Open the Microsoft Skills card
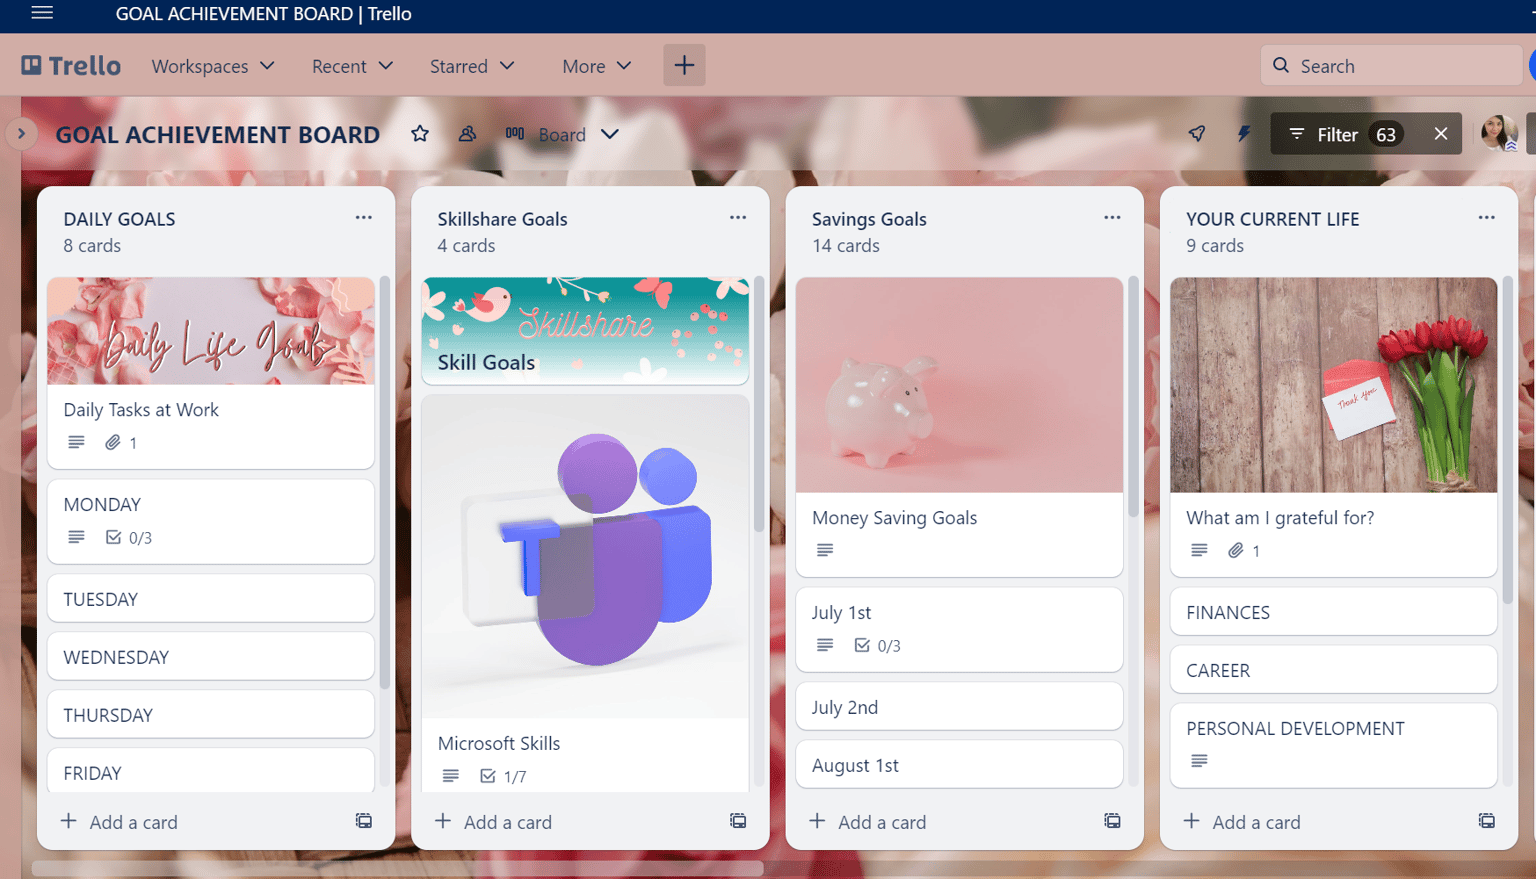The width and height of the screenshot is (1536, 879). pos(585,594)
